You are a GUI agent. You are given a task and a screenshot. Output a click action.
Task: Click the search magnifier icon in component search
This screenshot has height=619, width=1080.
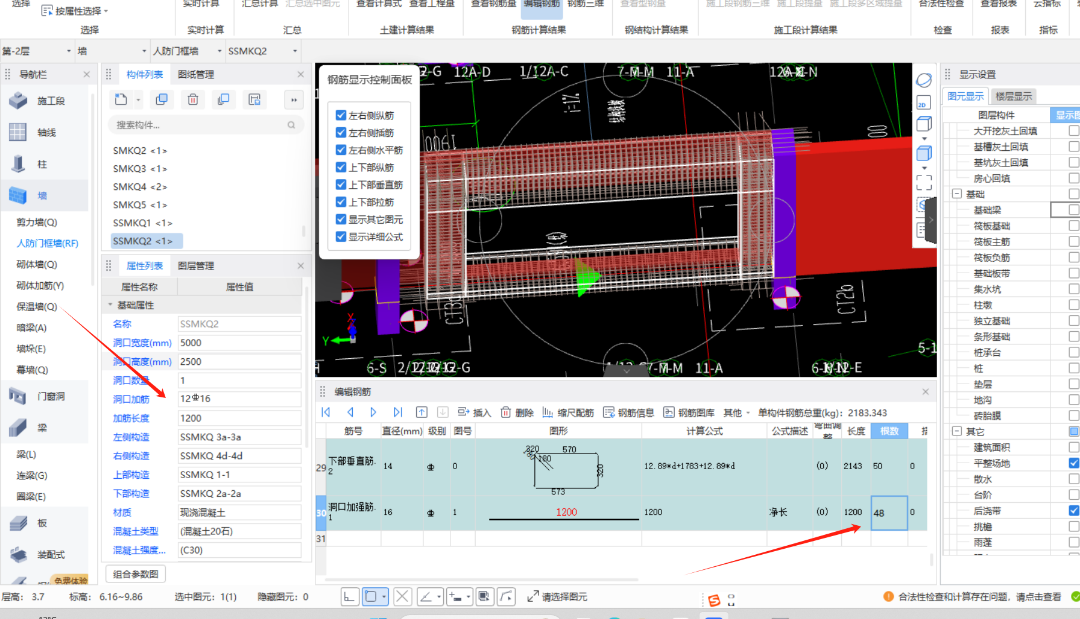[291, 125]
